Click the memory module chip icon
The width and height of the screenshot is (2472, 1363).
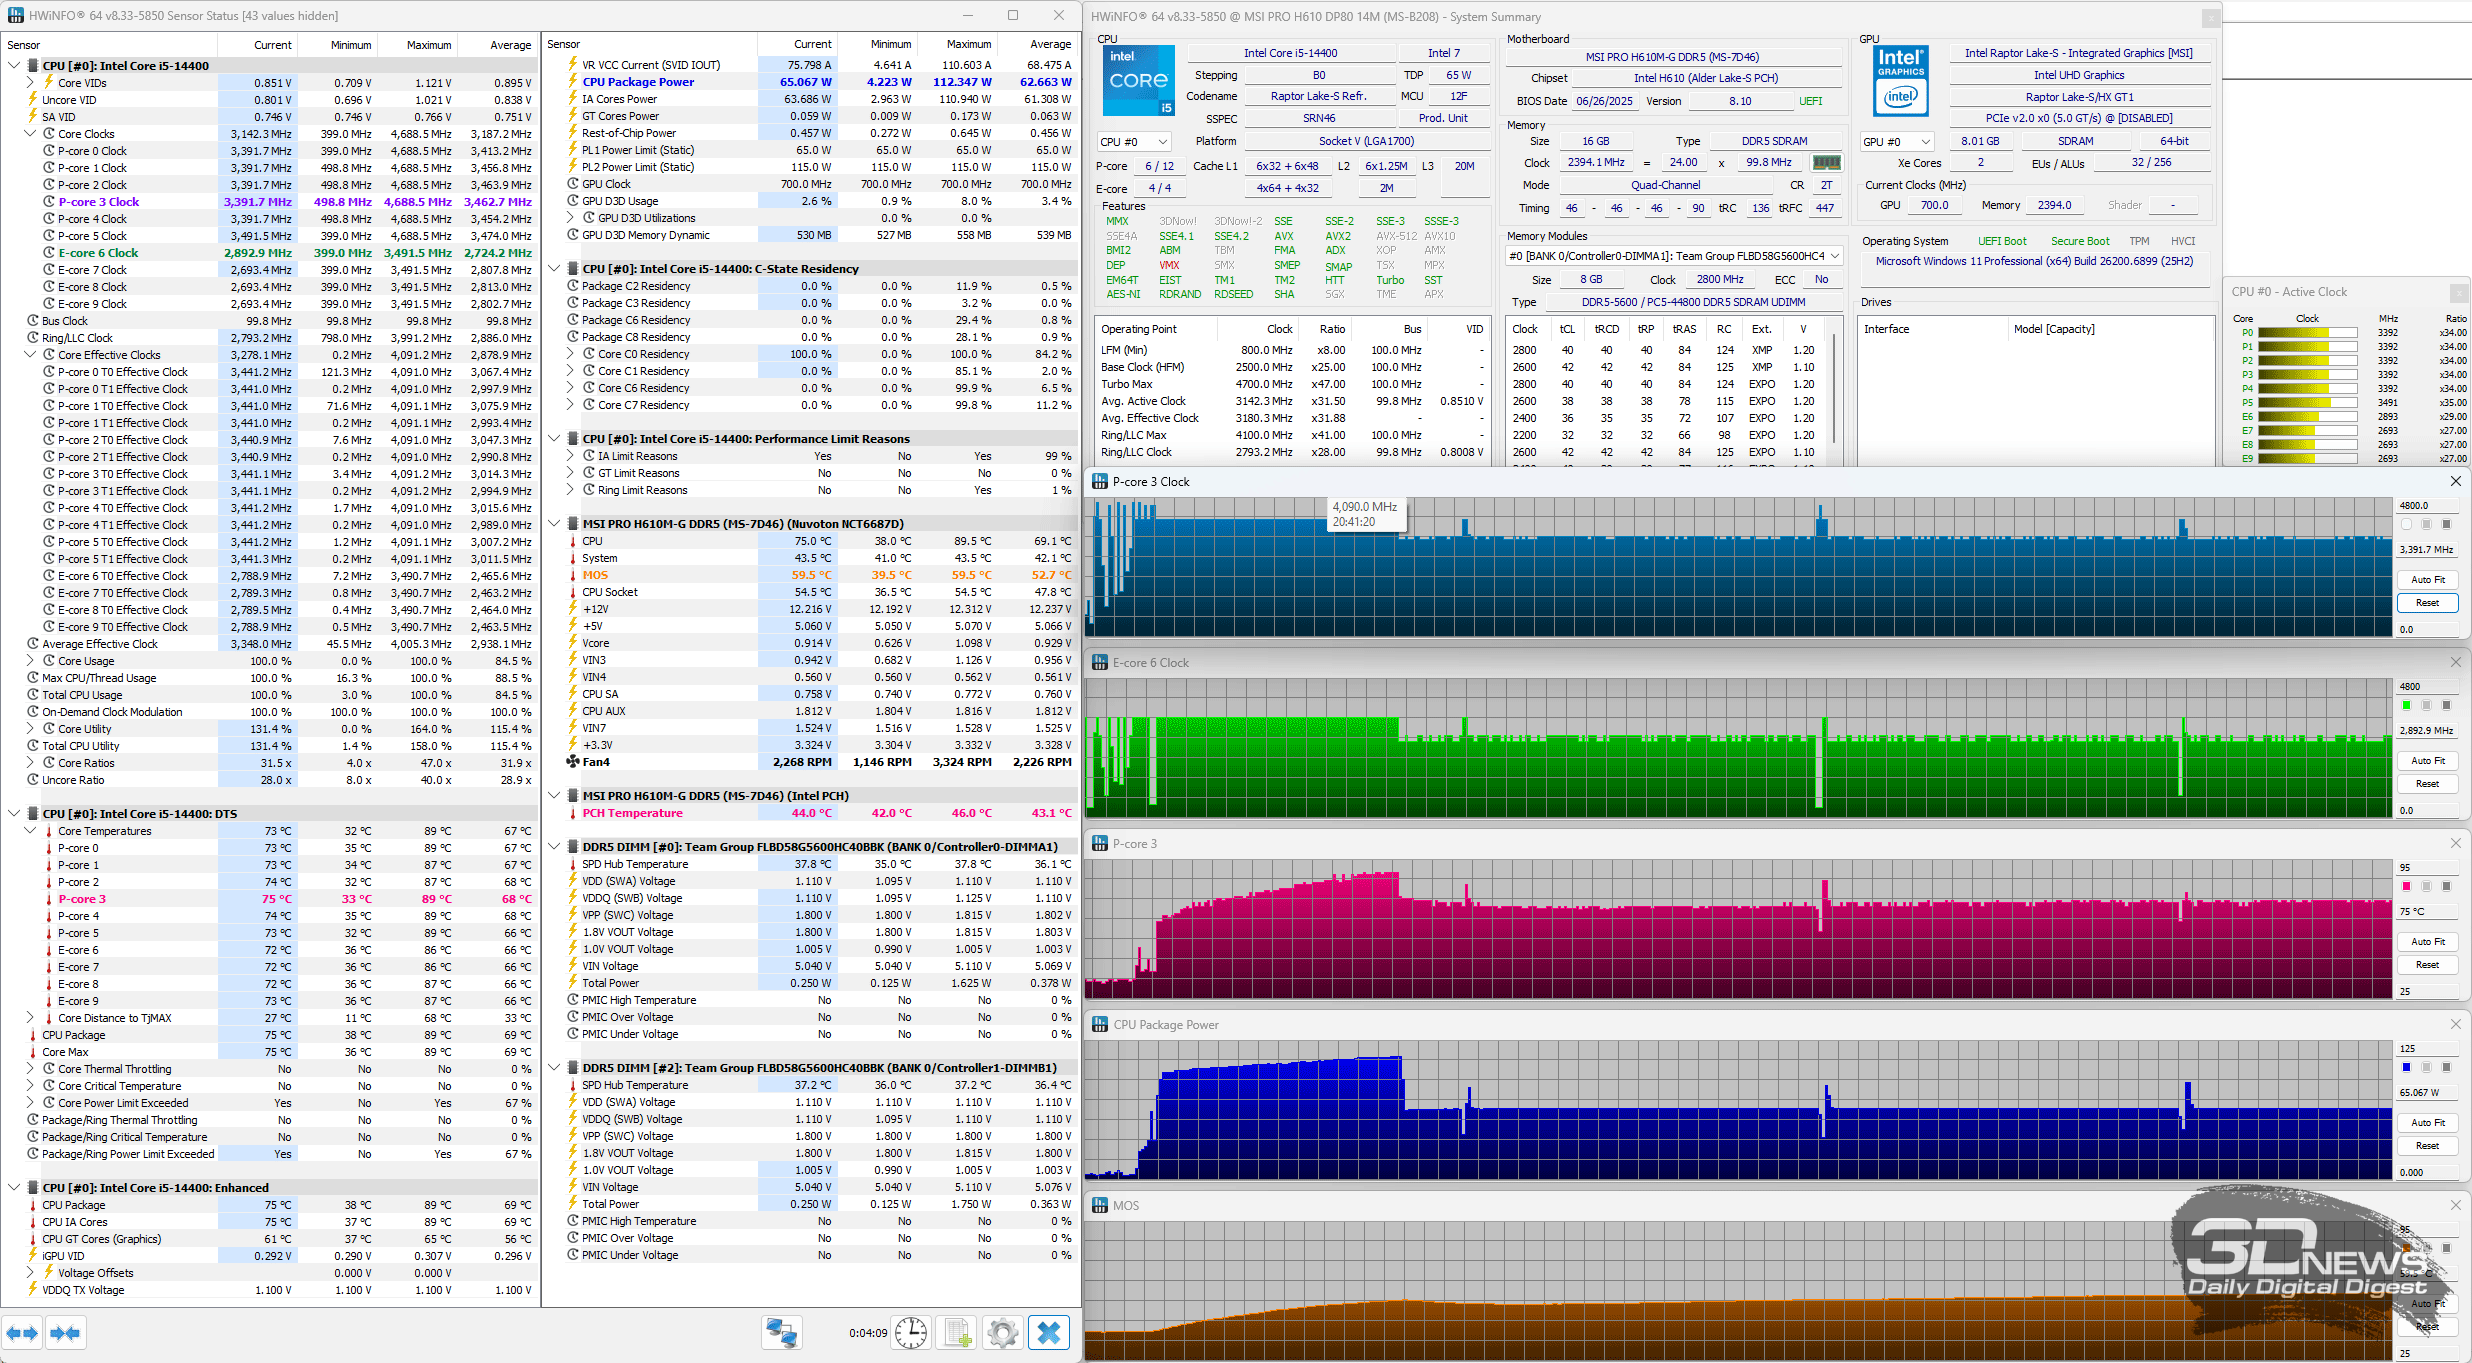(x=1826, y=163)
